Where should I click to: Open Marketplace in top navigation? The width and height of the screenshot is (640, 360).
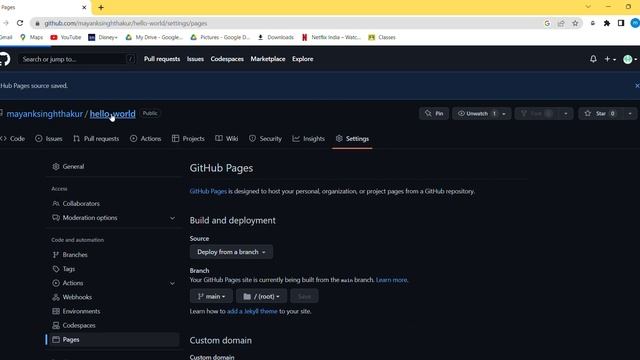click(x=268, y=59)
